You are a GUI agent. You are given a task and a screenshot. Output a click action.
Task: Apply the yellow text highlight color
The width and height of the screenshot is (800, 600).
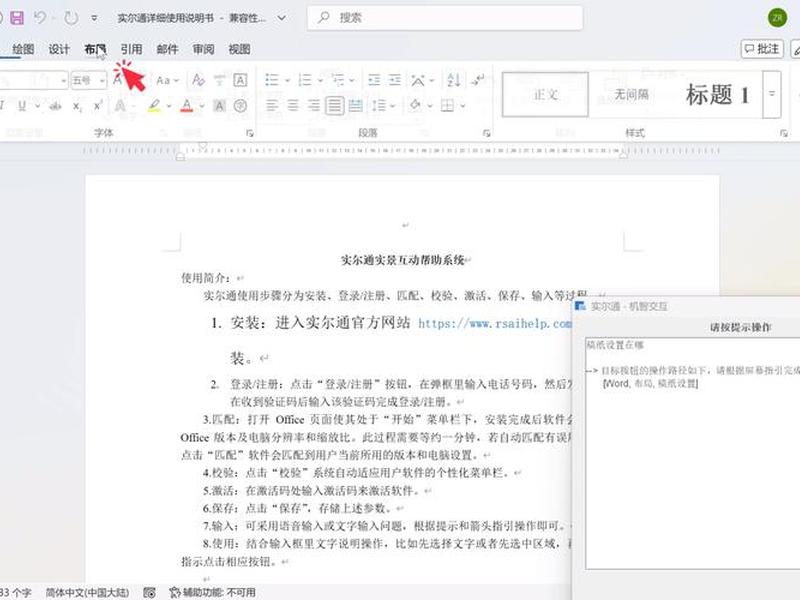[154, 106]
